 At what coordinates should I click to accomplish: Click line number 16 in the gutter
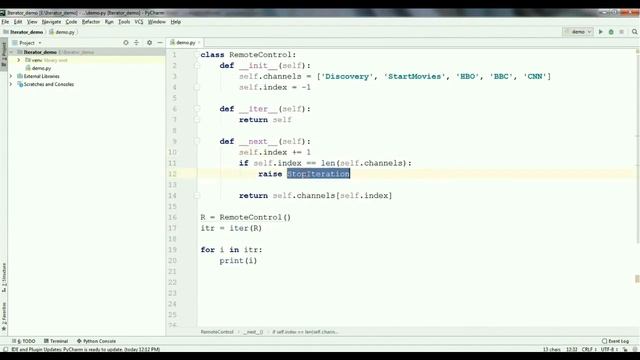[x=173, y=218]
